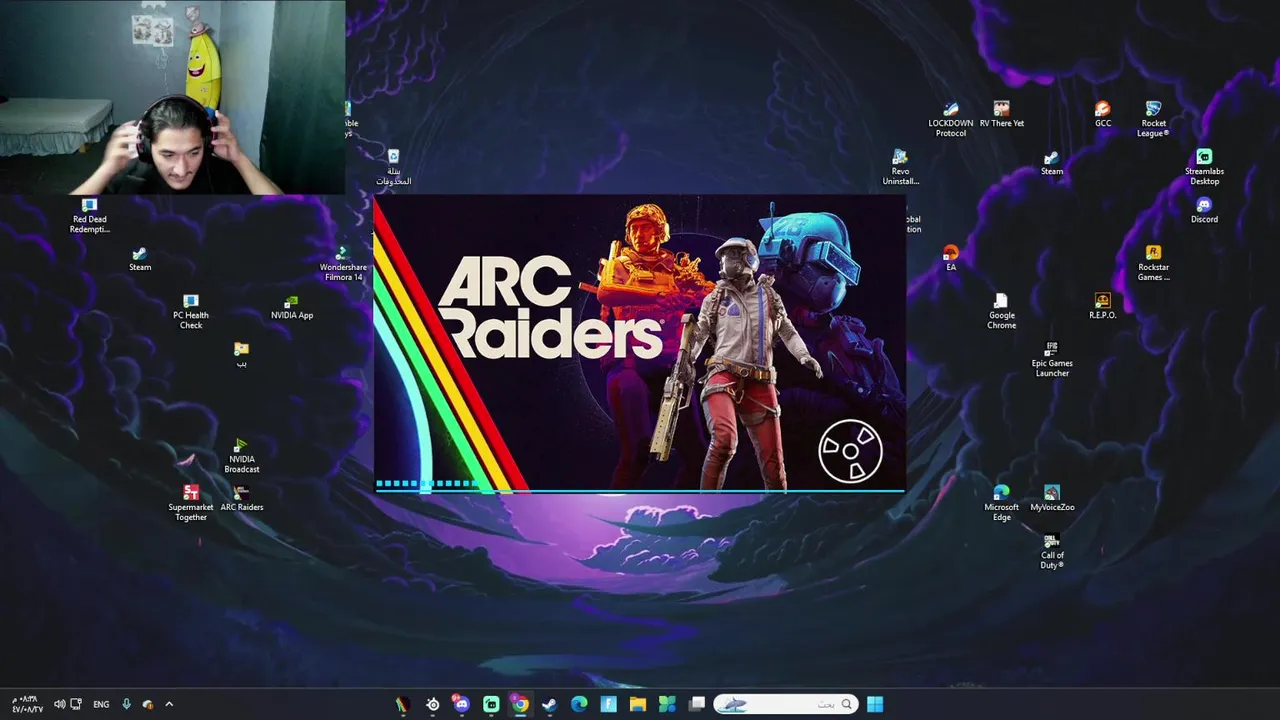Select the yellow folder with Arabic name

[x=241, y=355]
